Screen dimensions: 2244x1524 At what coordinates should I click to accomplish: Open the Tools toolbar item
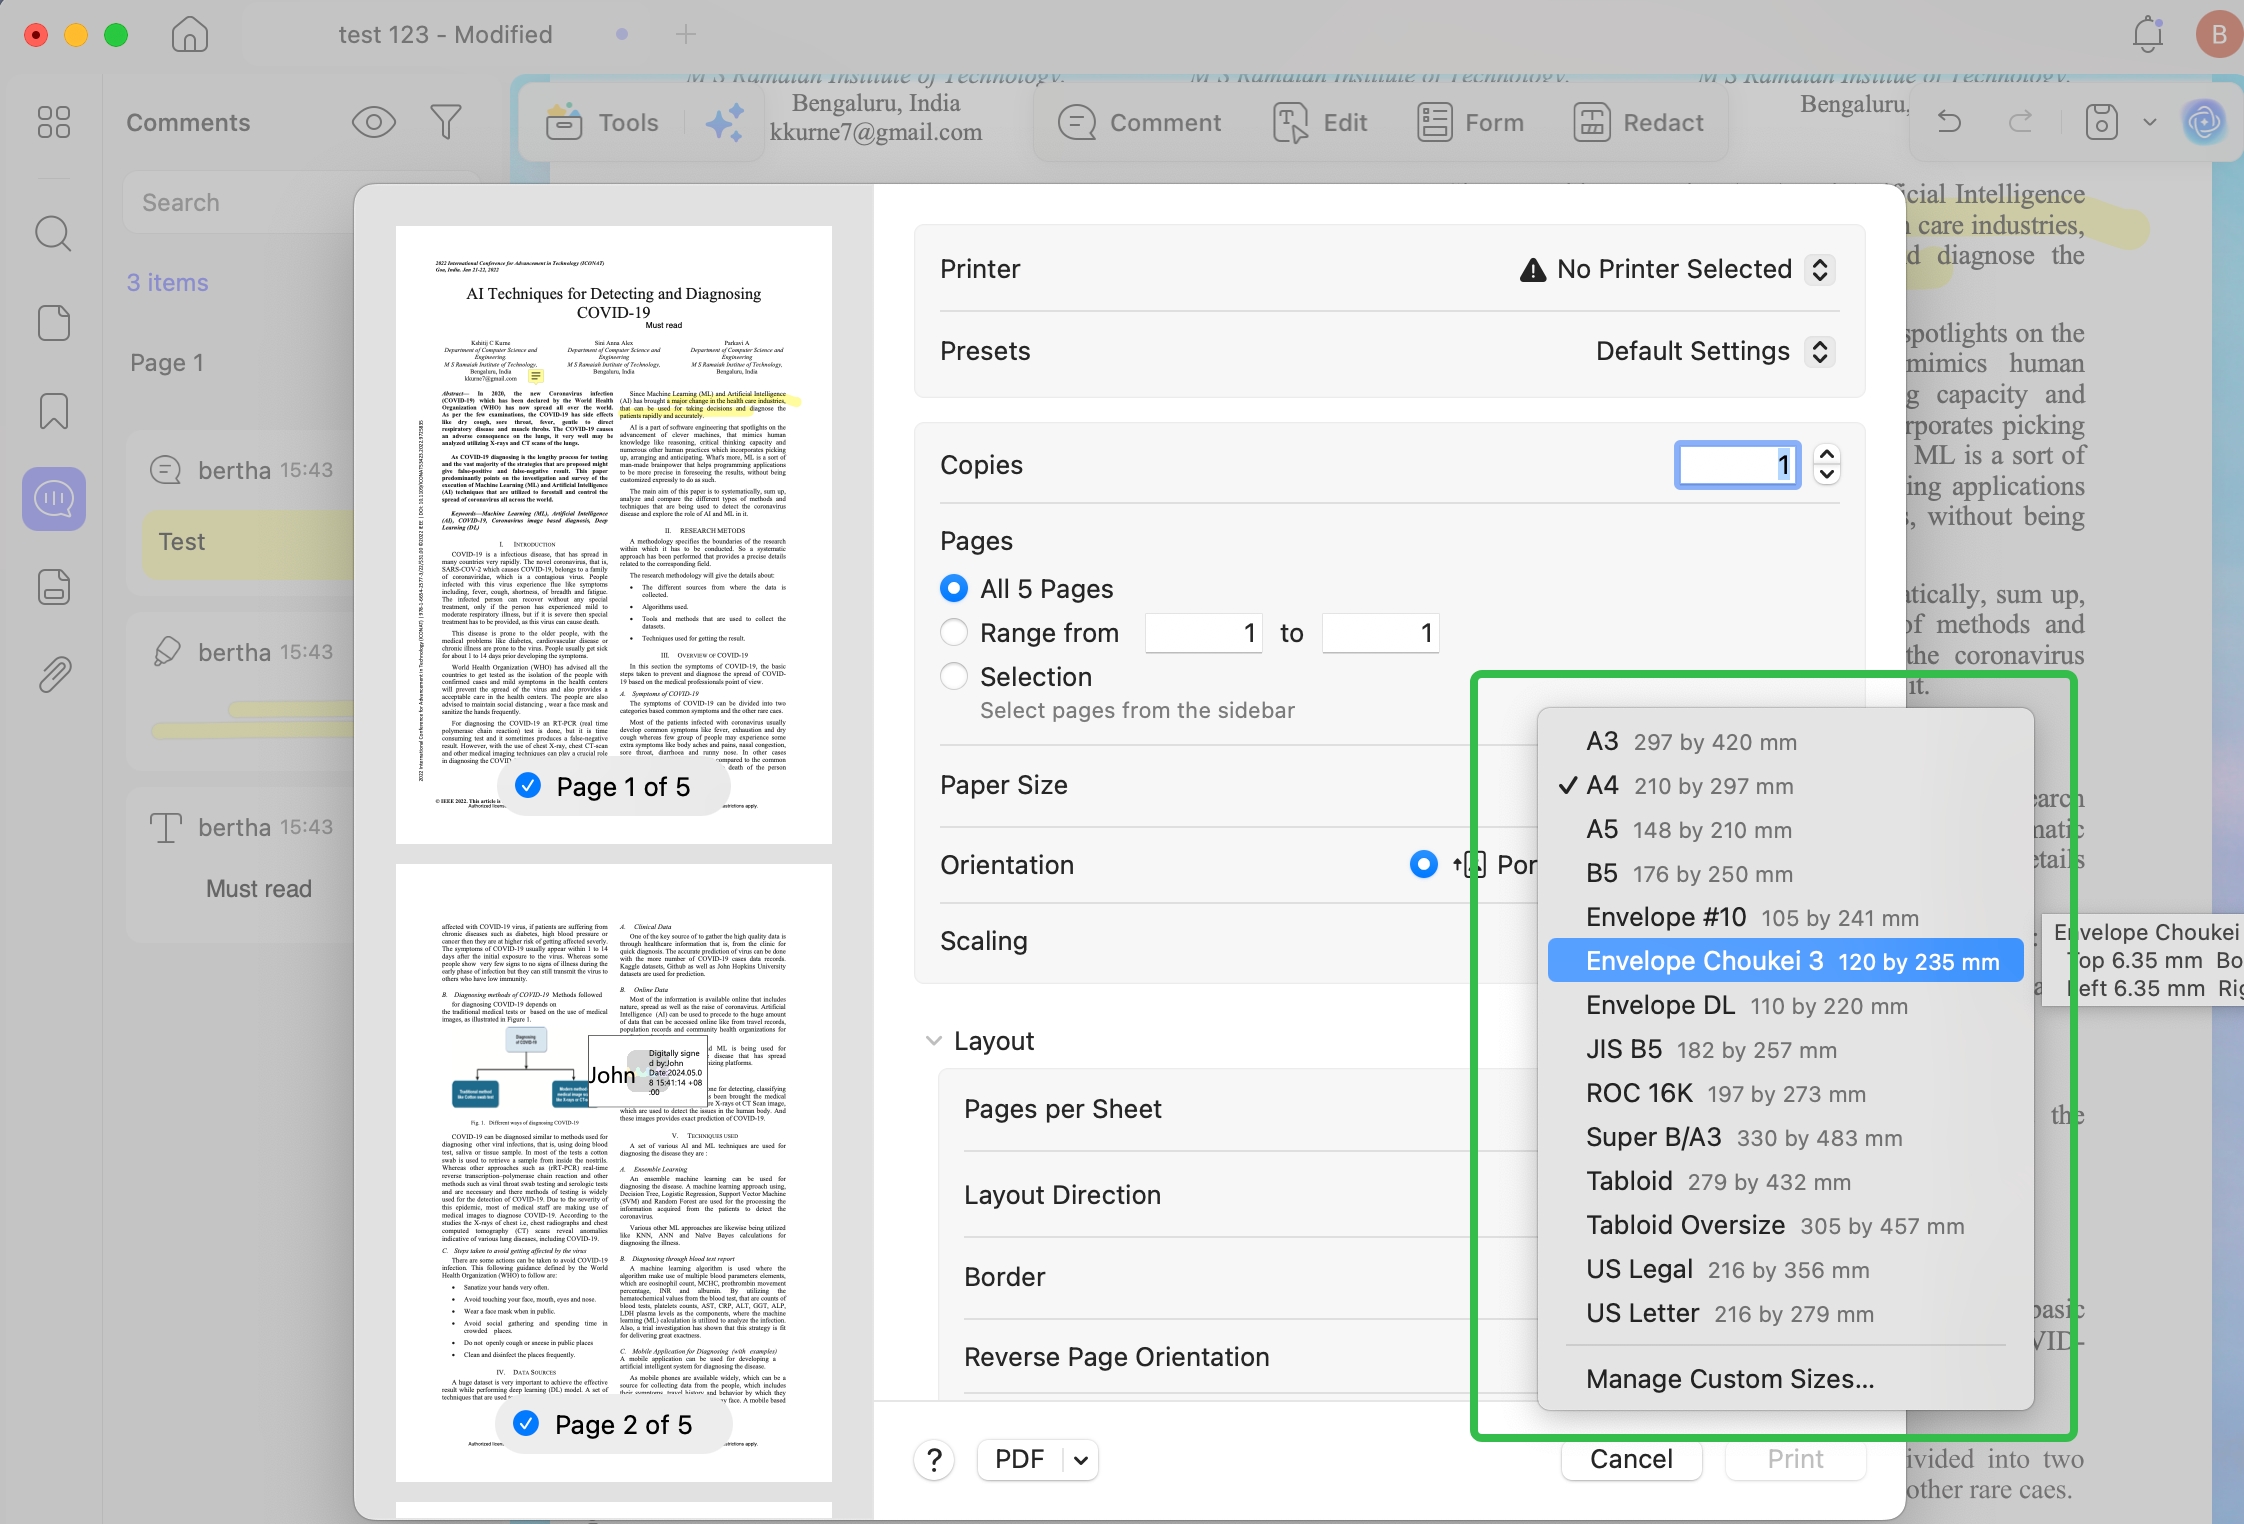click(x=602, y=123)
